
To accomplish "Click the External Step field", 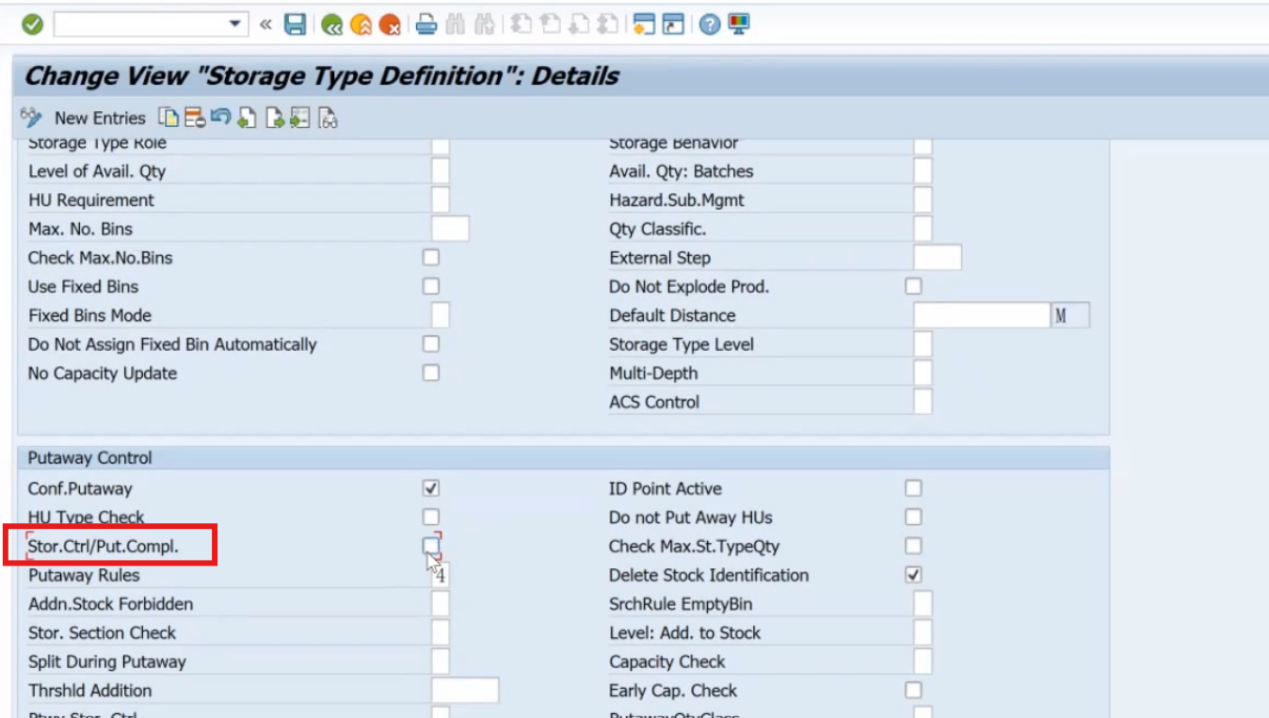I will (938, 257).
